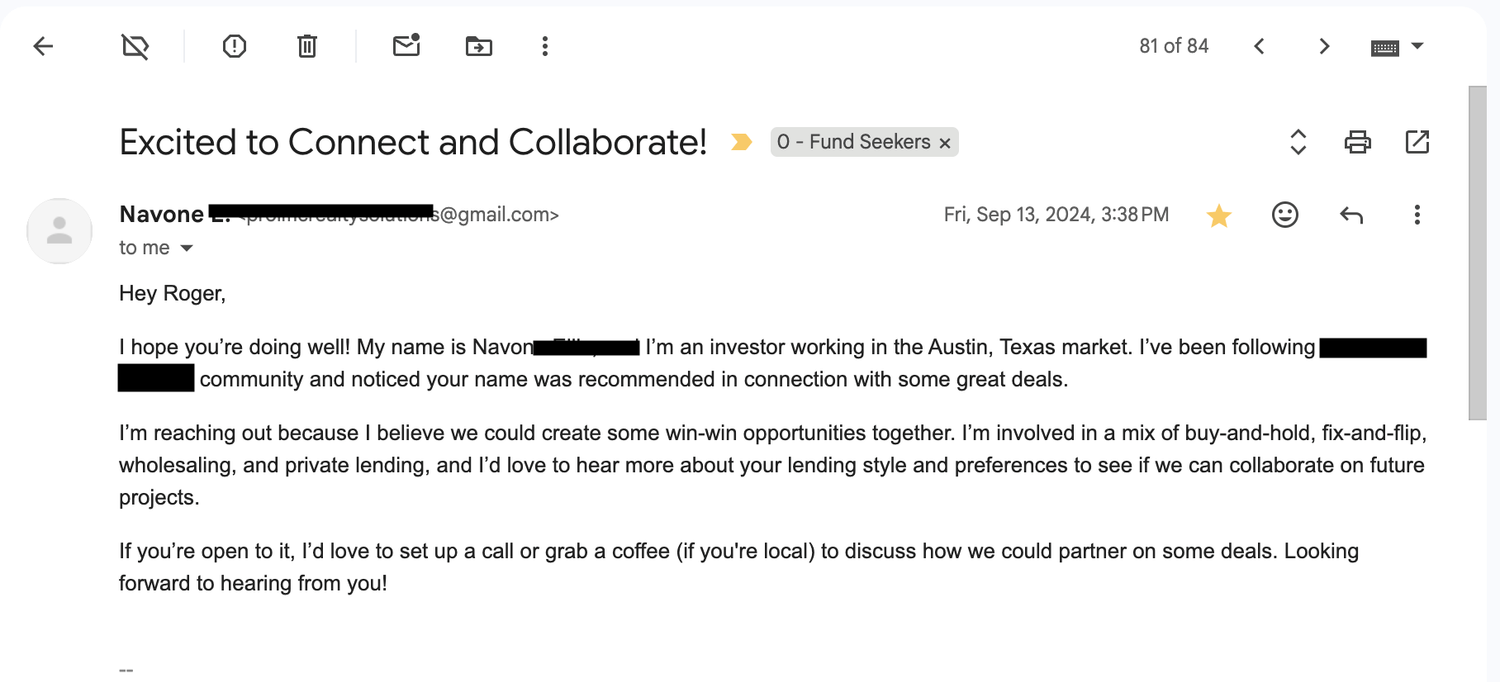The height and width of the screenshot is (682, 1500).
Task: Open input tools keyboard dropdown
Action: pyautogui.click(x=1417, y=46)
